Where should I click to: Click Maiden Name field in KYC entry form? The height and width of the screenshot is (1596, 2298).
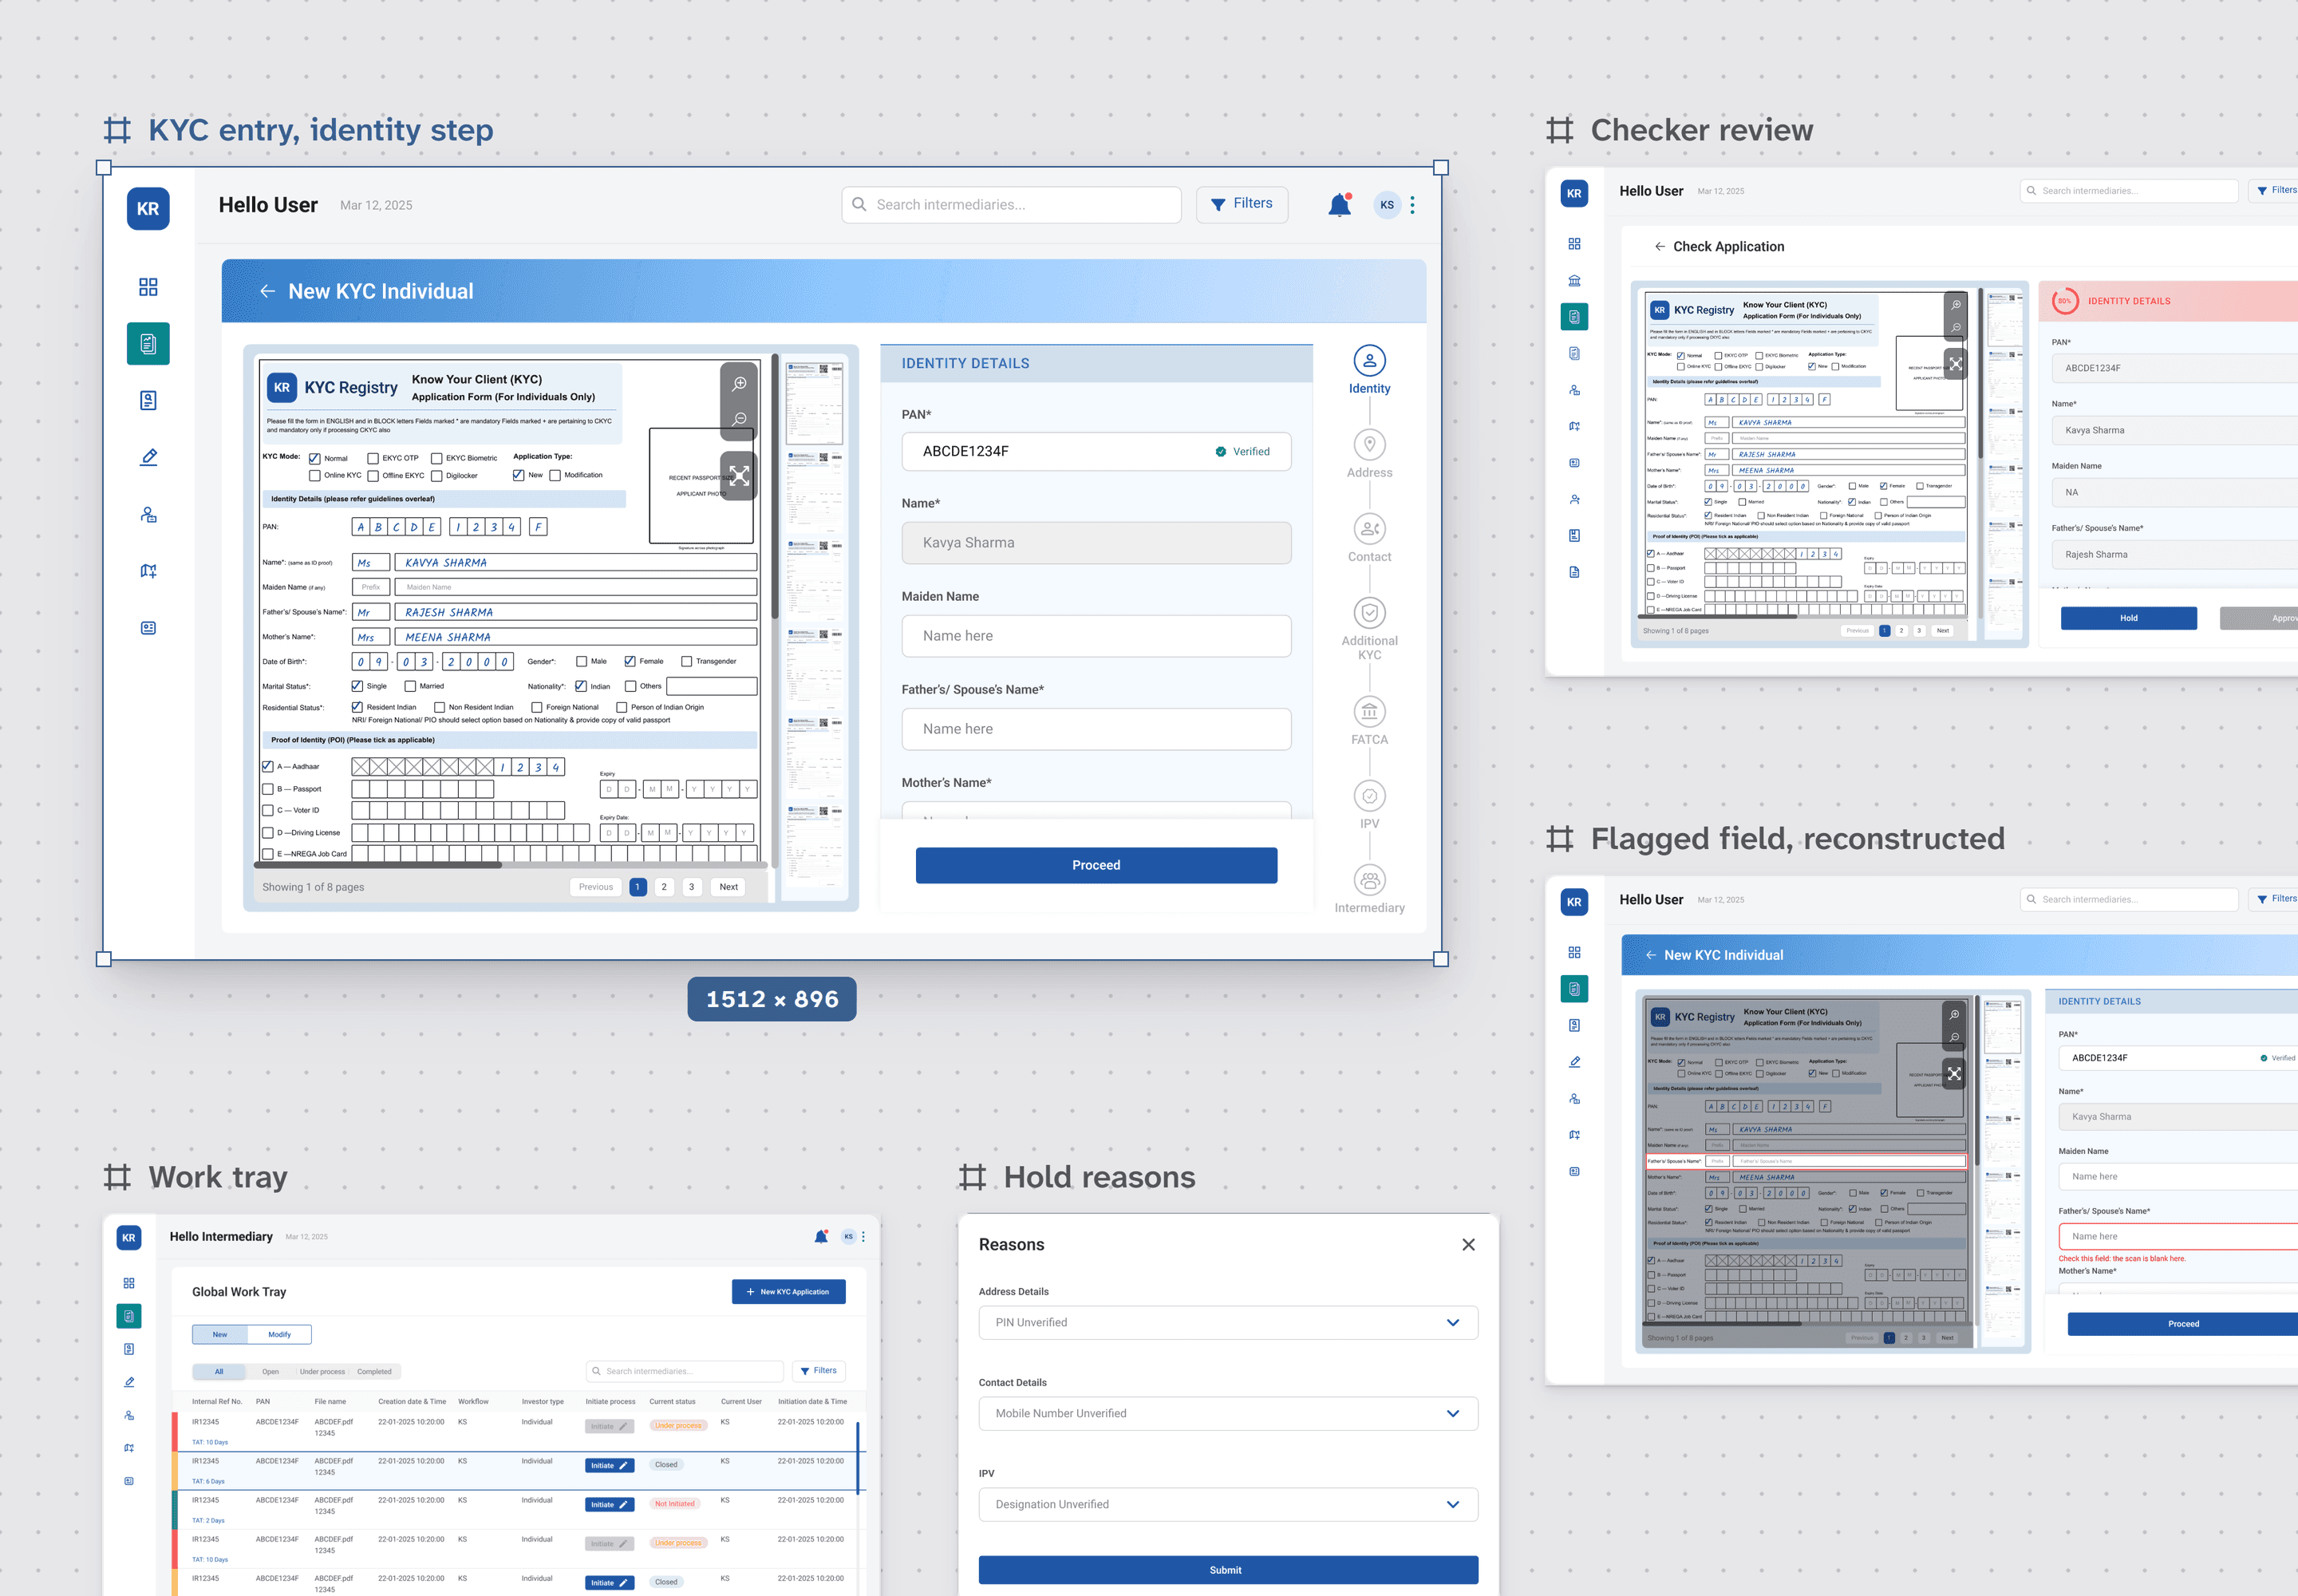(1096, 636)
